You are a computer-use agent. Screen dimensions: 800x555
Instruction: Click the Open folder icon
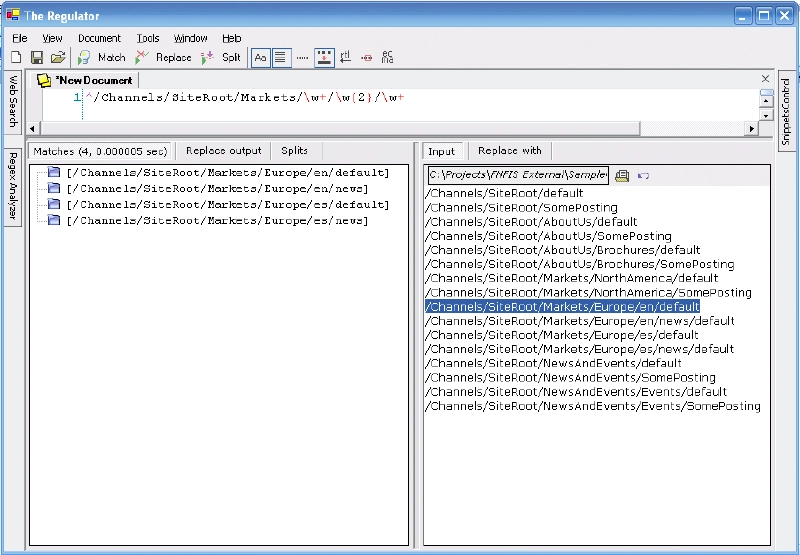point(58,58)
